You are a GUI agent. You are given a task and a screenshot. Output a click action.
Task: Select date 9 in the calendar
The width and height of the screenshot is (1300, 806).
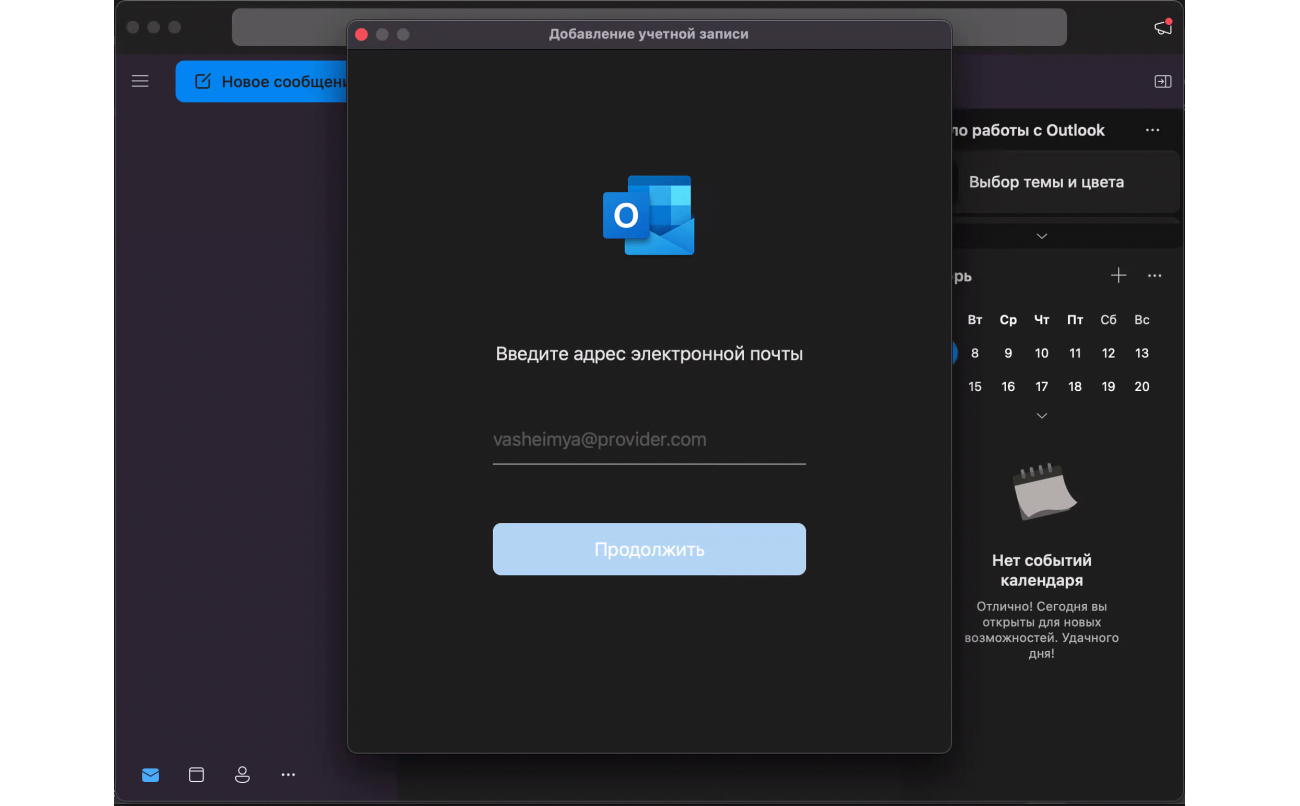[x=1008, y=353]
